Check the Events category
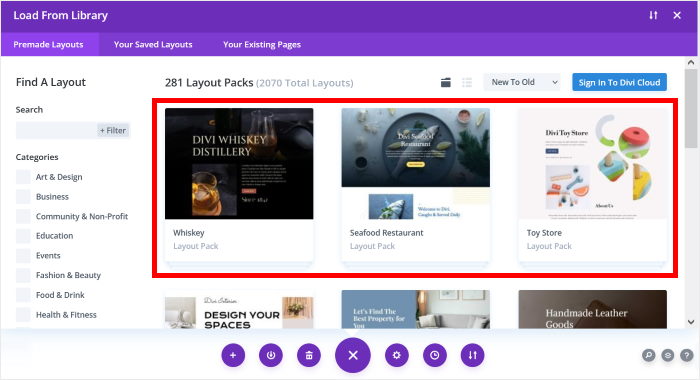Image resolution: width=700 pixels, height=380 pixels. tap(23, 255)
